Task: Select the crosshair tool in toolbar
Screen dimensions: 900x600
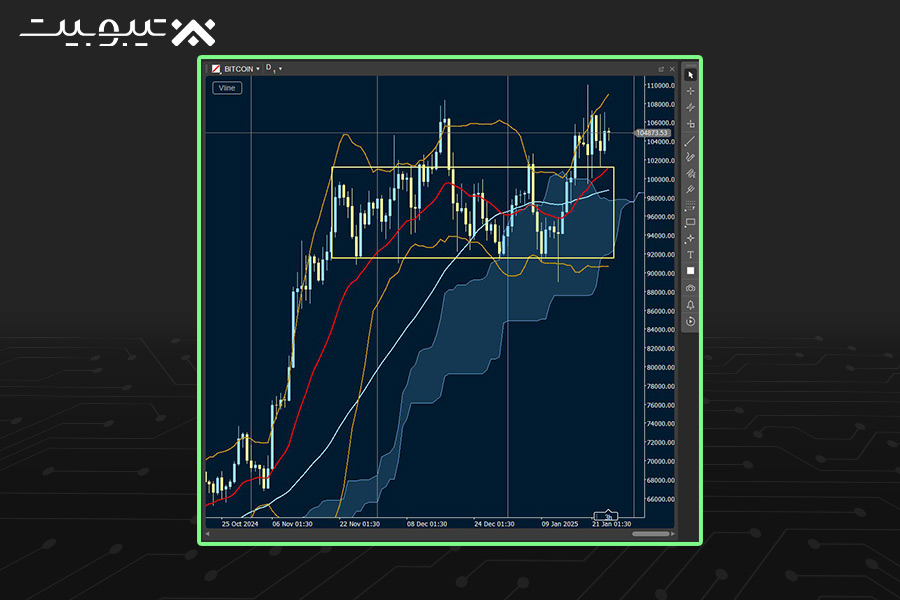Action: [690, 91]
